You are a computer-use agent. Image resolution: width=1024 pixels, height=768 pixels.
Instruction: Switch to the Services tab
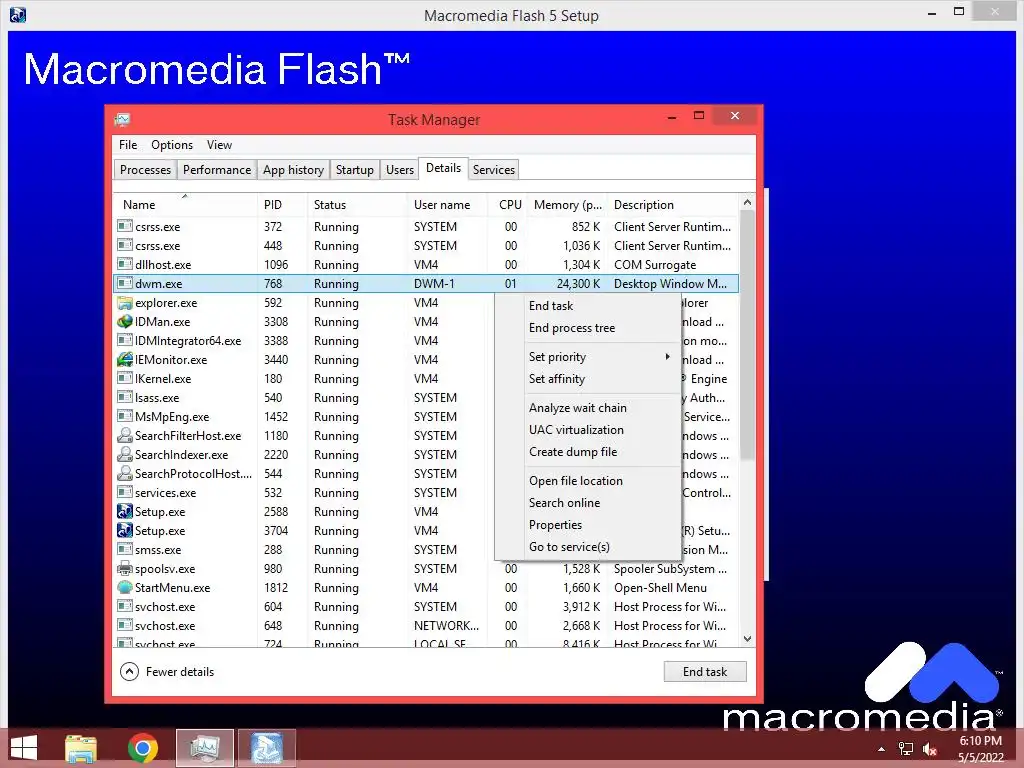494,170
